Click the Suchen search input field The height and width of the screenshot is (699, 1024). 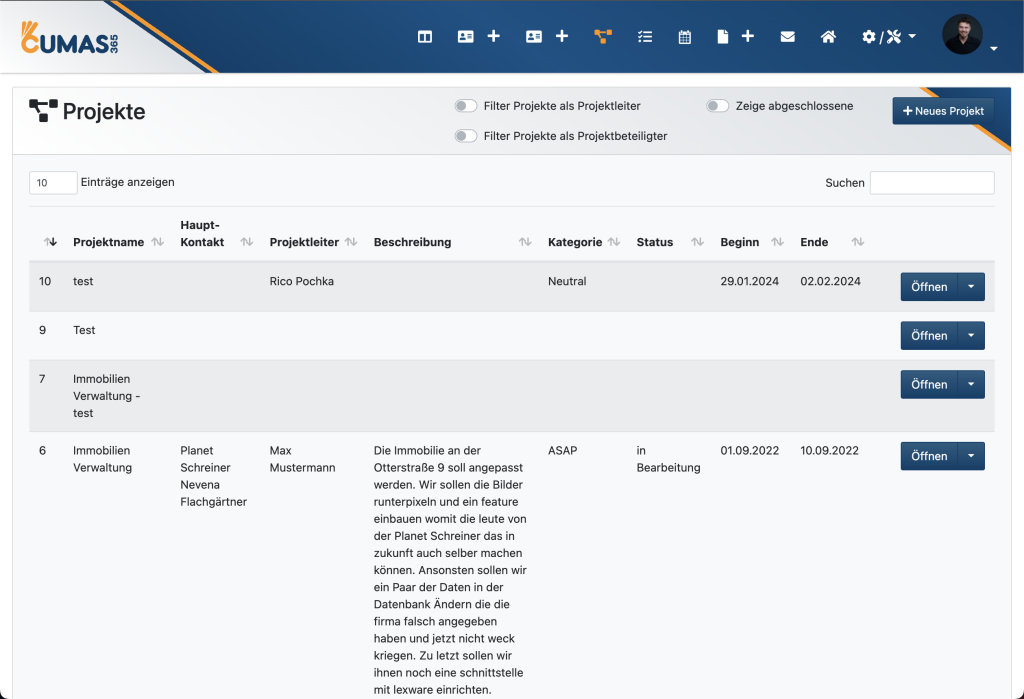tap(932, 183)
